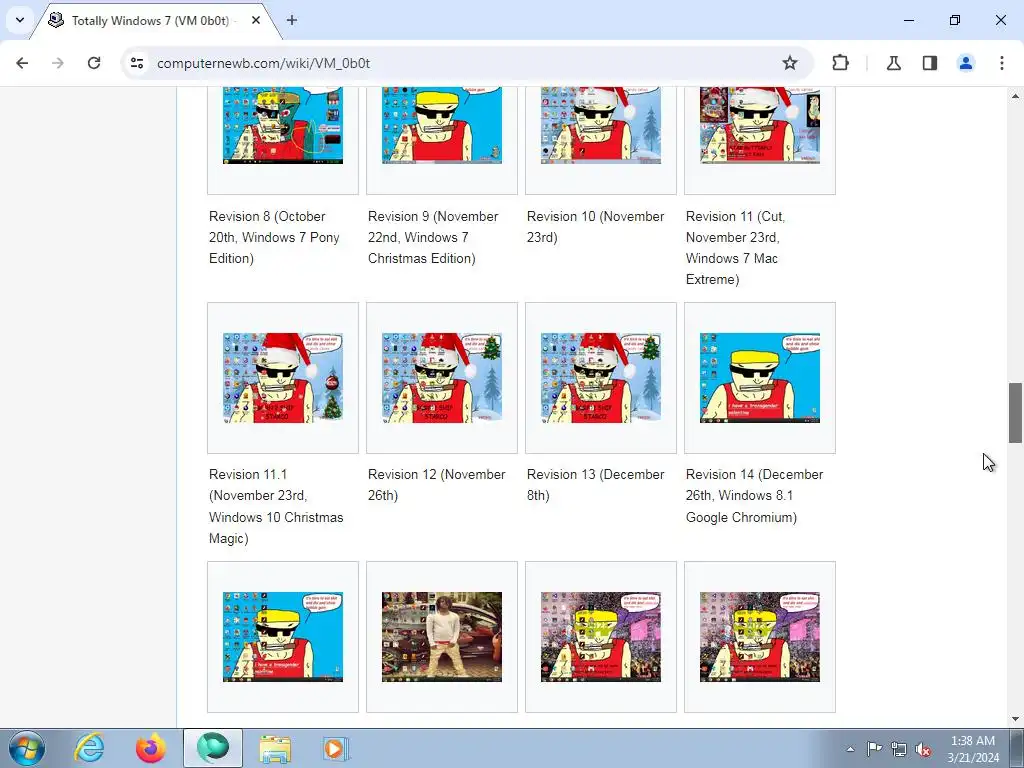Click the Revision 10 (November 23rd) caption

(x=596, y=227)
